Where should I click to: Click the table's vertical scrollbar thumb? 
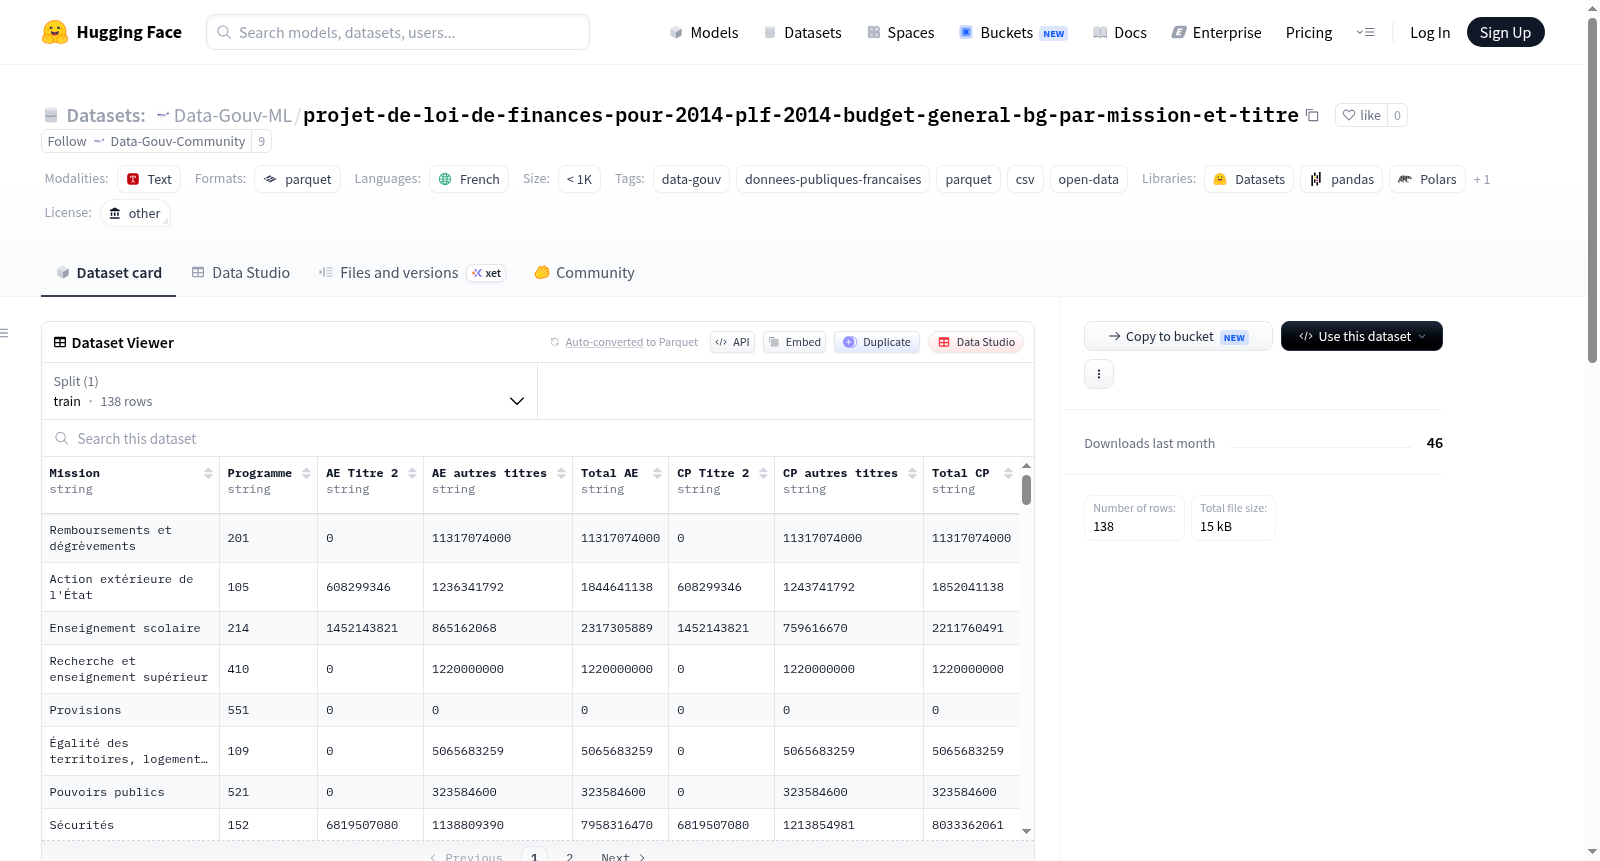tap(1026, 490)
